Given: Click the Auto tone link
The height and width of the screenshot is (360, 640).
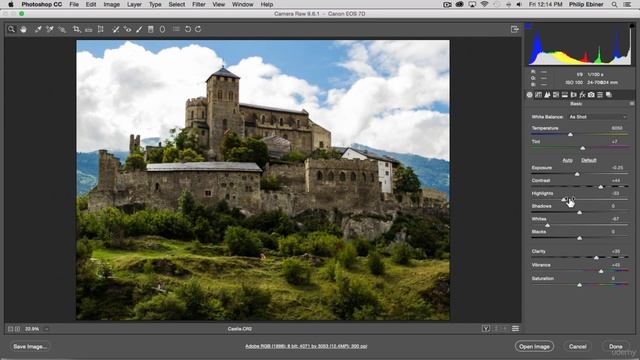Looking at the screenshot, I should coord(567,160).
